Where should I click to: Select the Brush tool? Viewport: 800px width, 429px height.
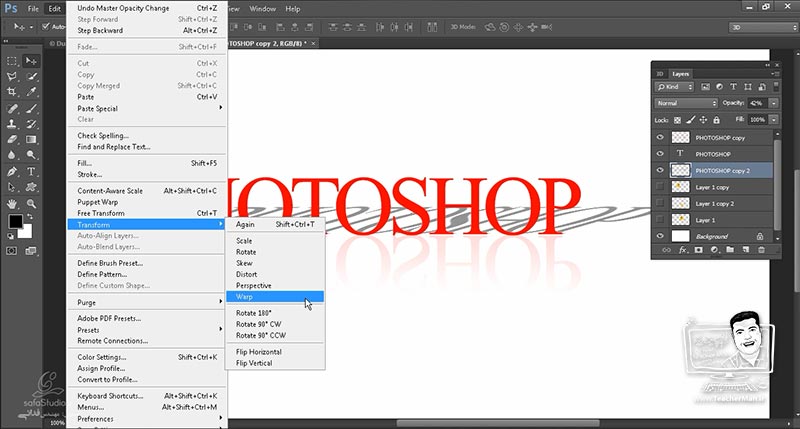[x=31, y=108]
